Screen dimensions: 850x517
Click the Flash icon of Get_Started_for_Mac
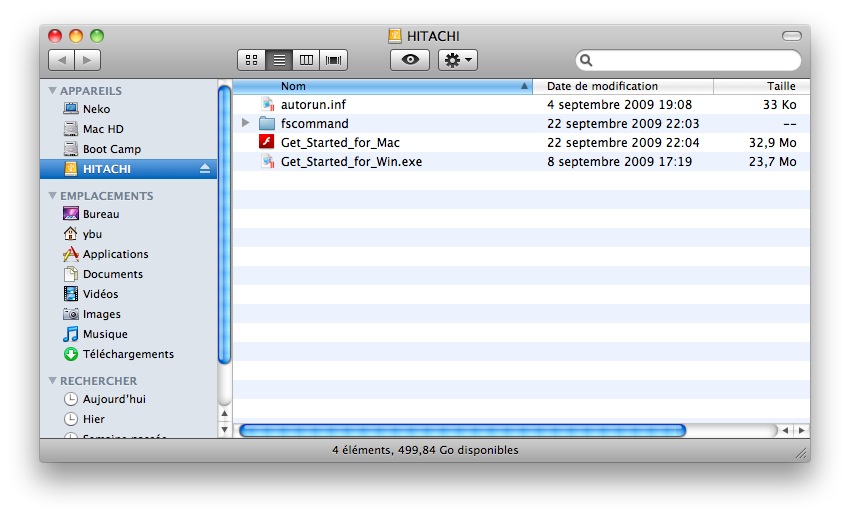[x=266, y=142]
